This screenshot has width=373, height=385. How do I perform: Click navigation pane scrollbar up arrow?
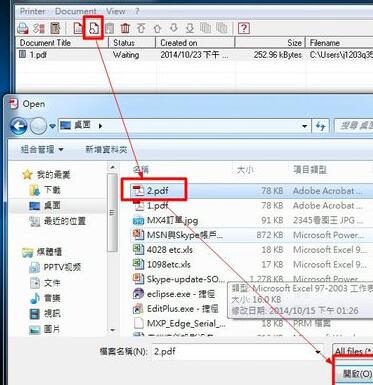pyautogui.click(x=113, y=167)
